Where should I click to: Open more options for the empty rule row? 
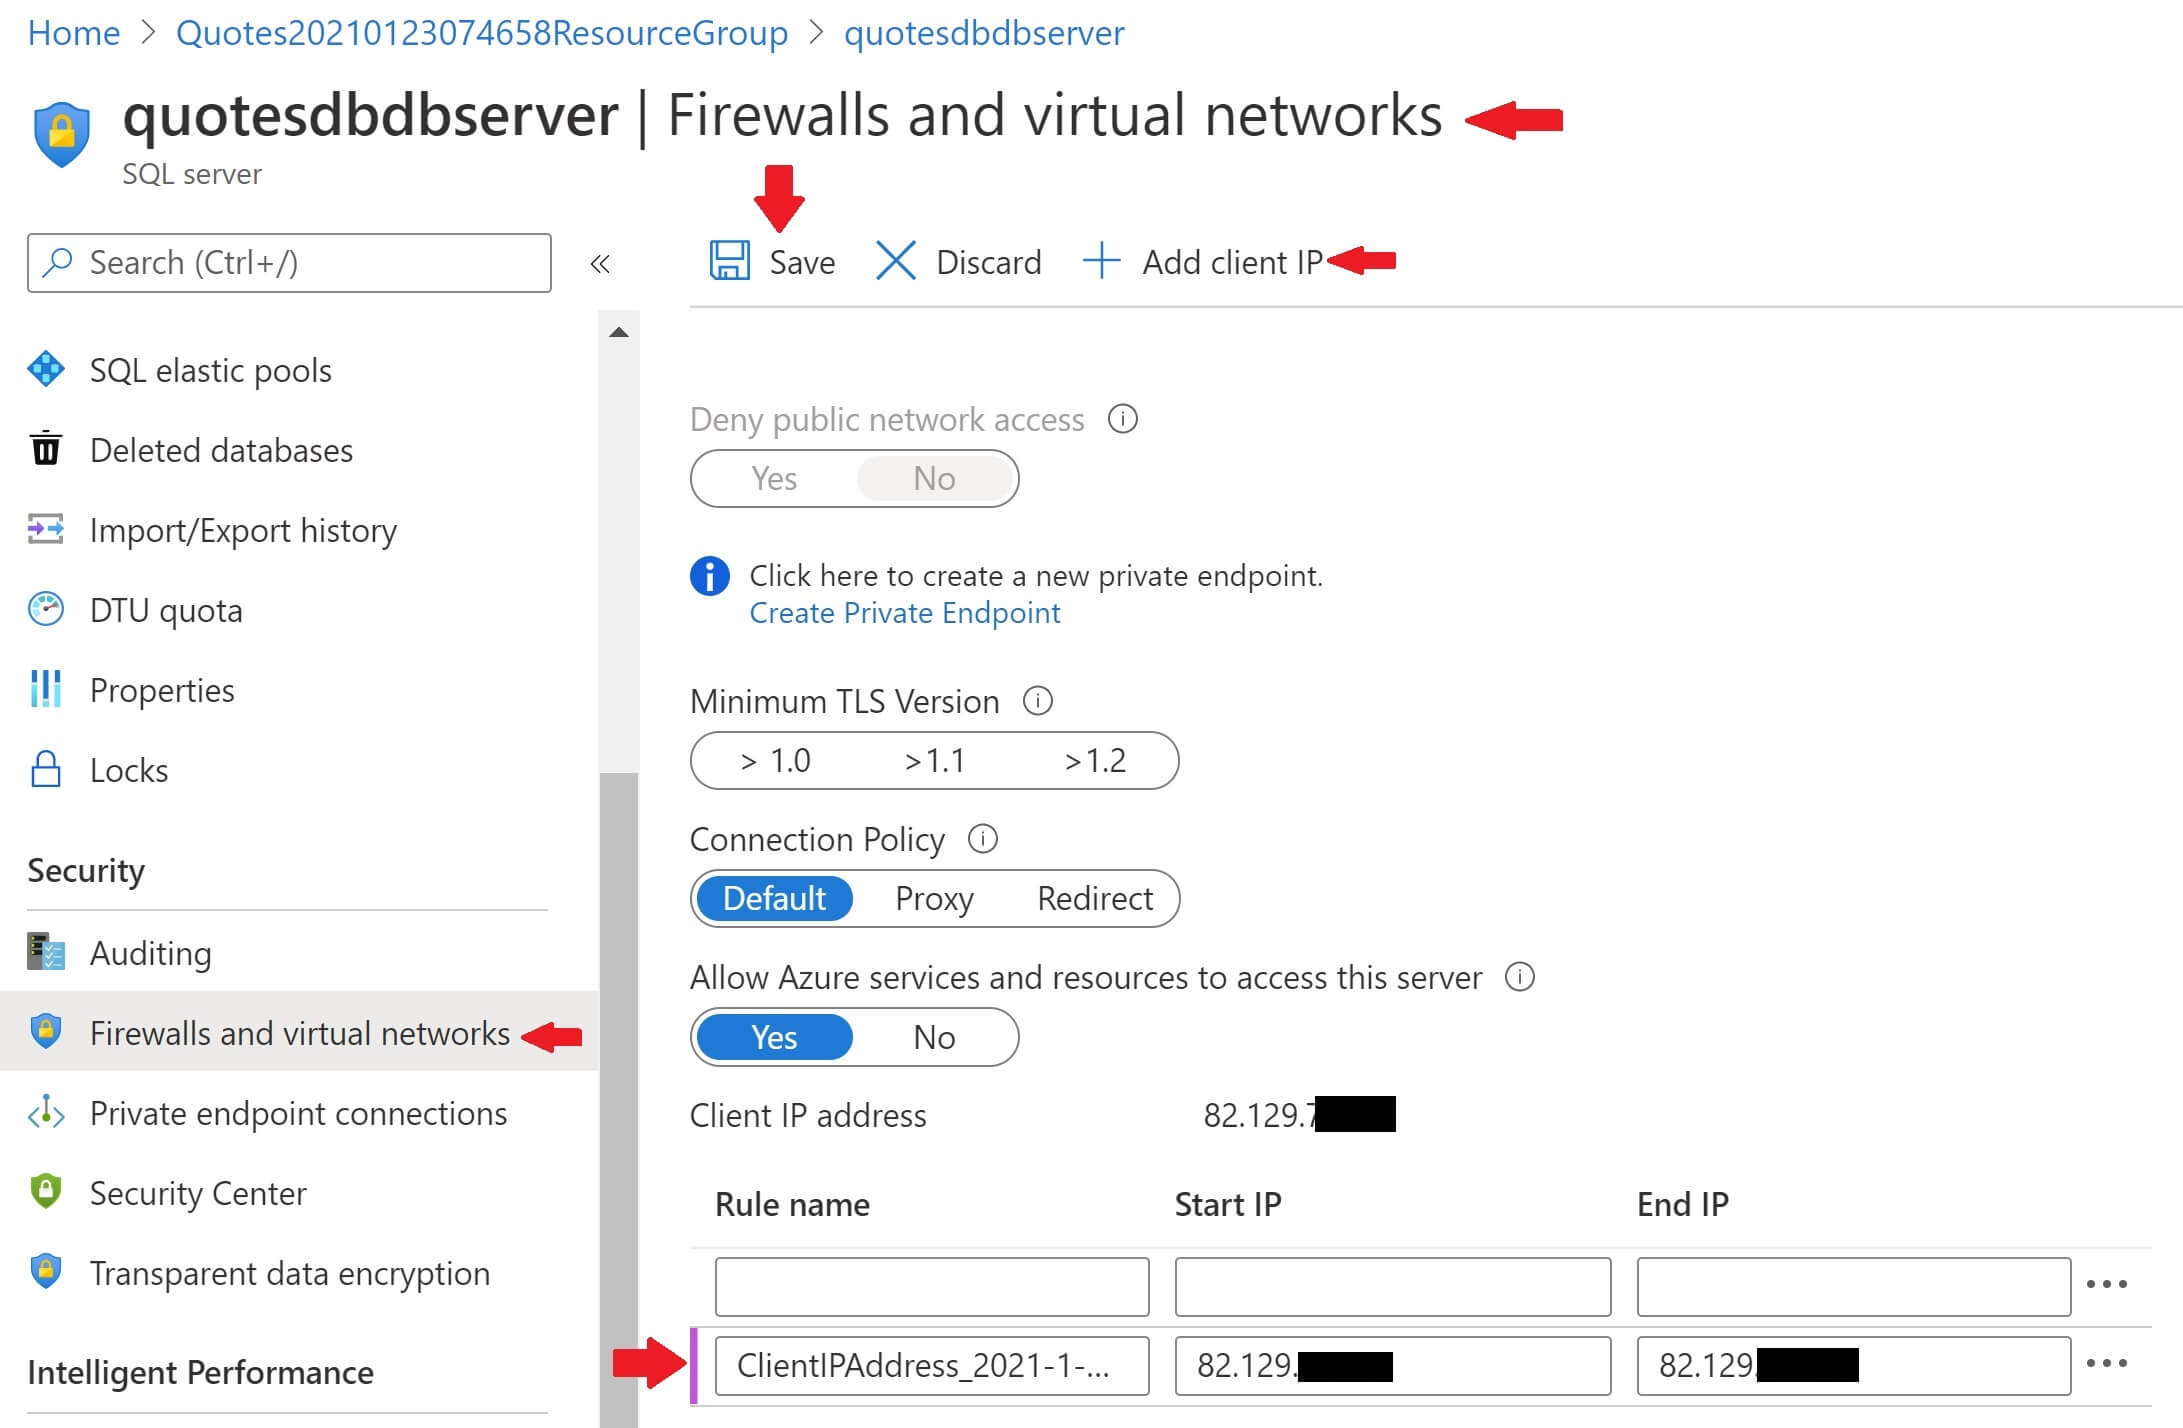(2107, 1284)
